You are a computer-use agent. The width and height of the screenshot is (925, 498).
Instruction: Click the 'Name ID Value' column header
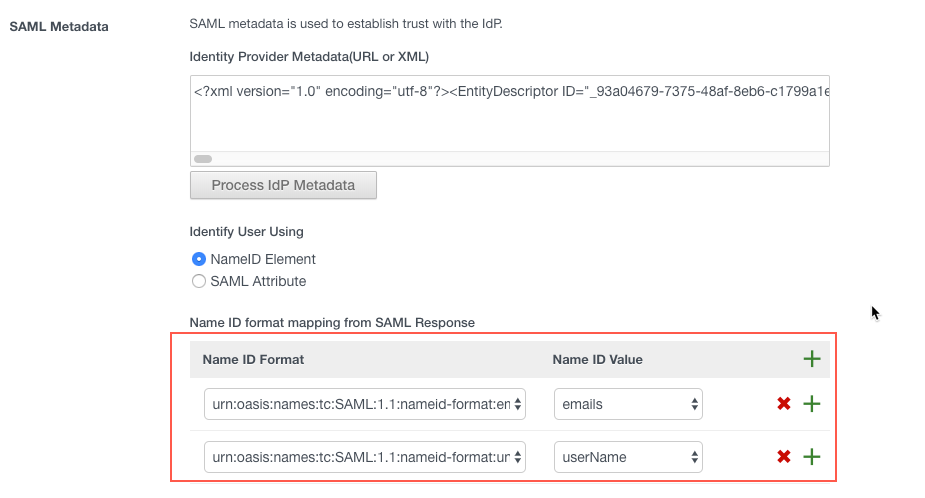[597, 359]
